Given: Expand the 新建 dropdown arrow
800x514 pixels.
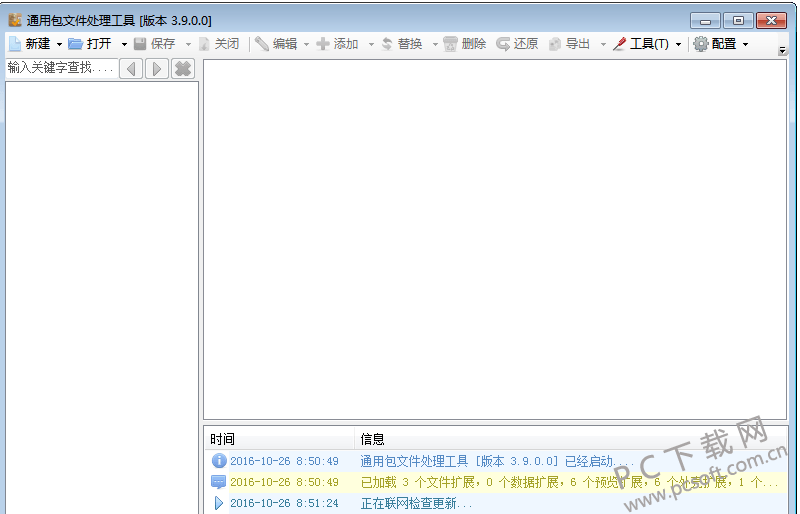Looking at the screenshot, I should [59, 44].
